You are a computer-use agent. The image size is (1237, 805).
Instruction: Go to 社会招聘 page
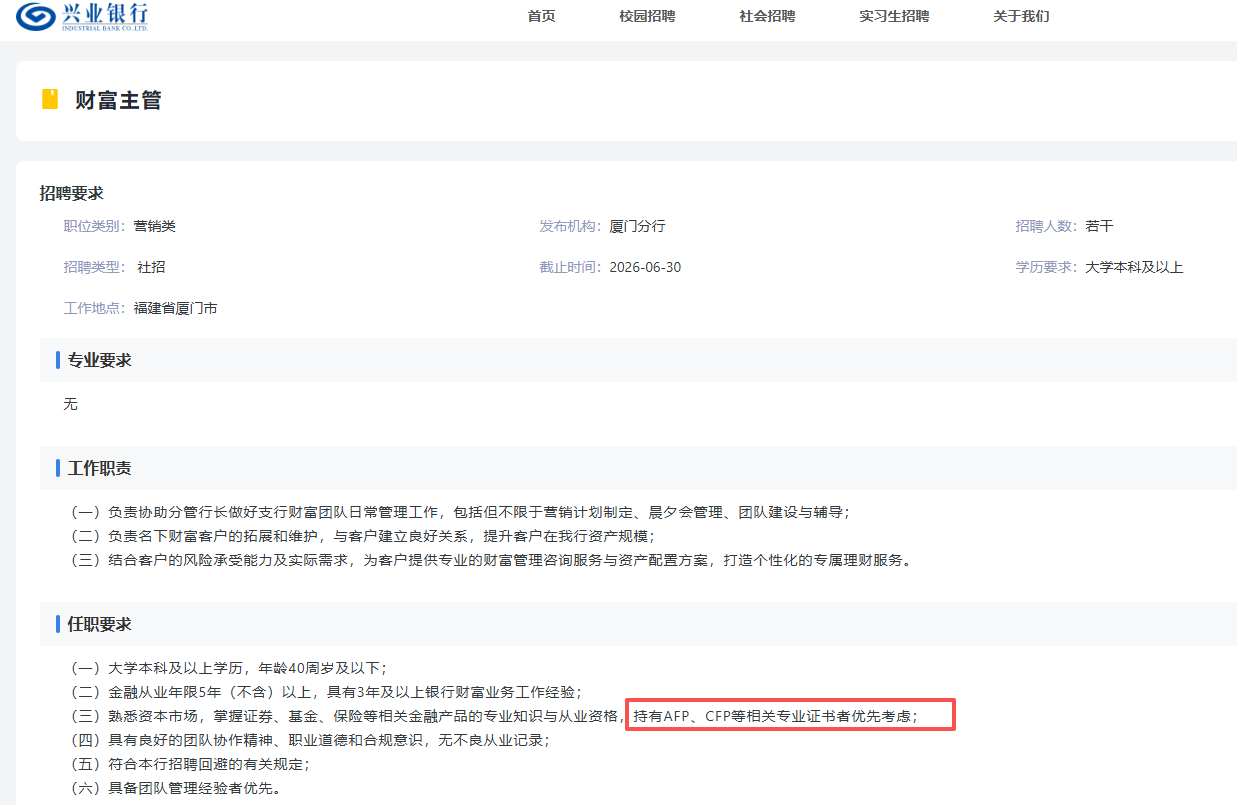pos(767,16)
